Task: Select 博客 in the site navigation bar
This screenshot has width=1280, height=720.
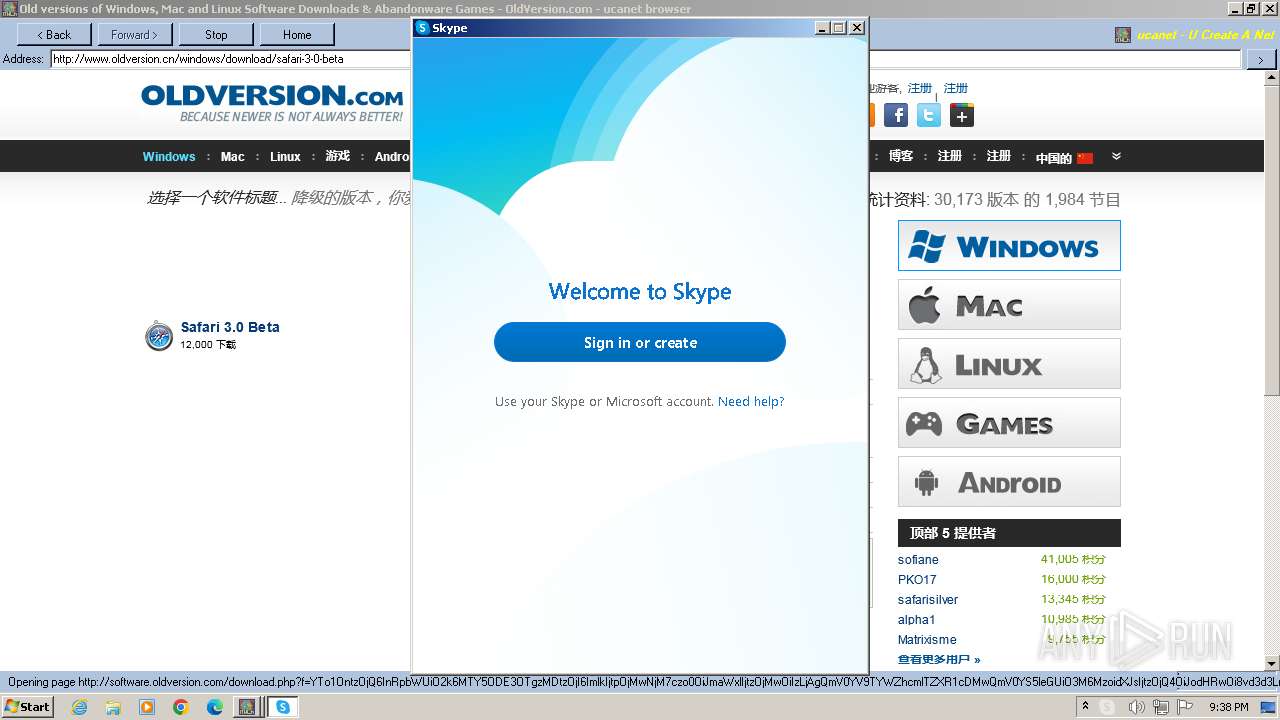Action: coord(901,156)
